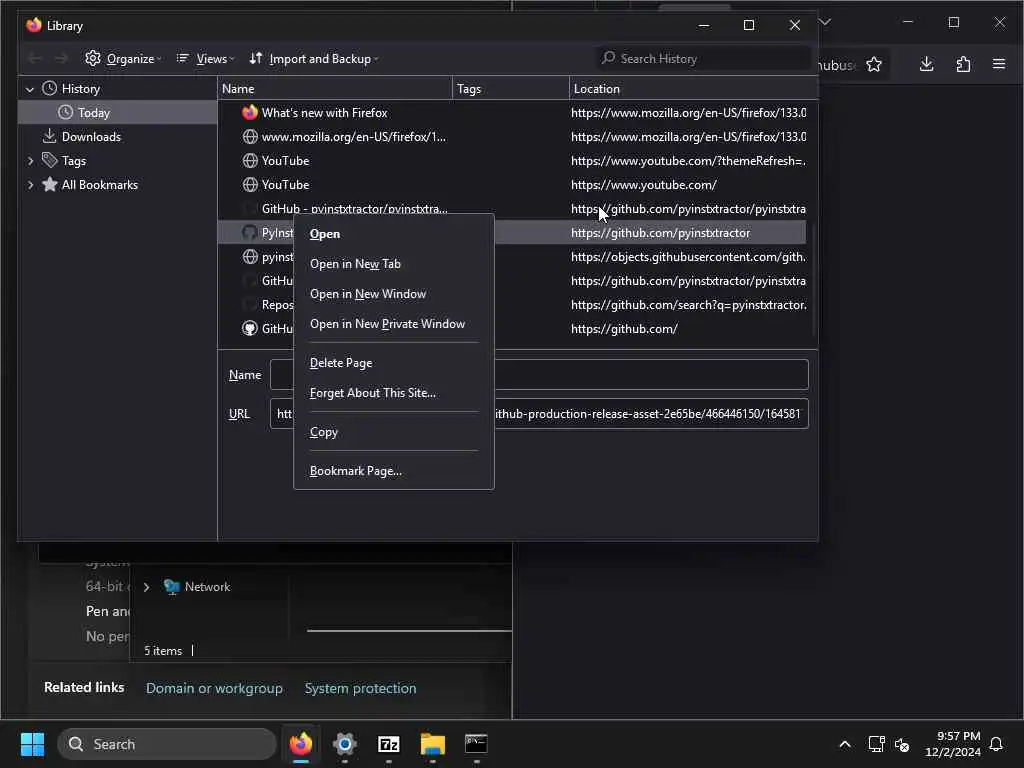Screen dimensions: 1024x768
Task: Expand the Tags tree node
Action: [x=30, y=161]
